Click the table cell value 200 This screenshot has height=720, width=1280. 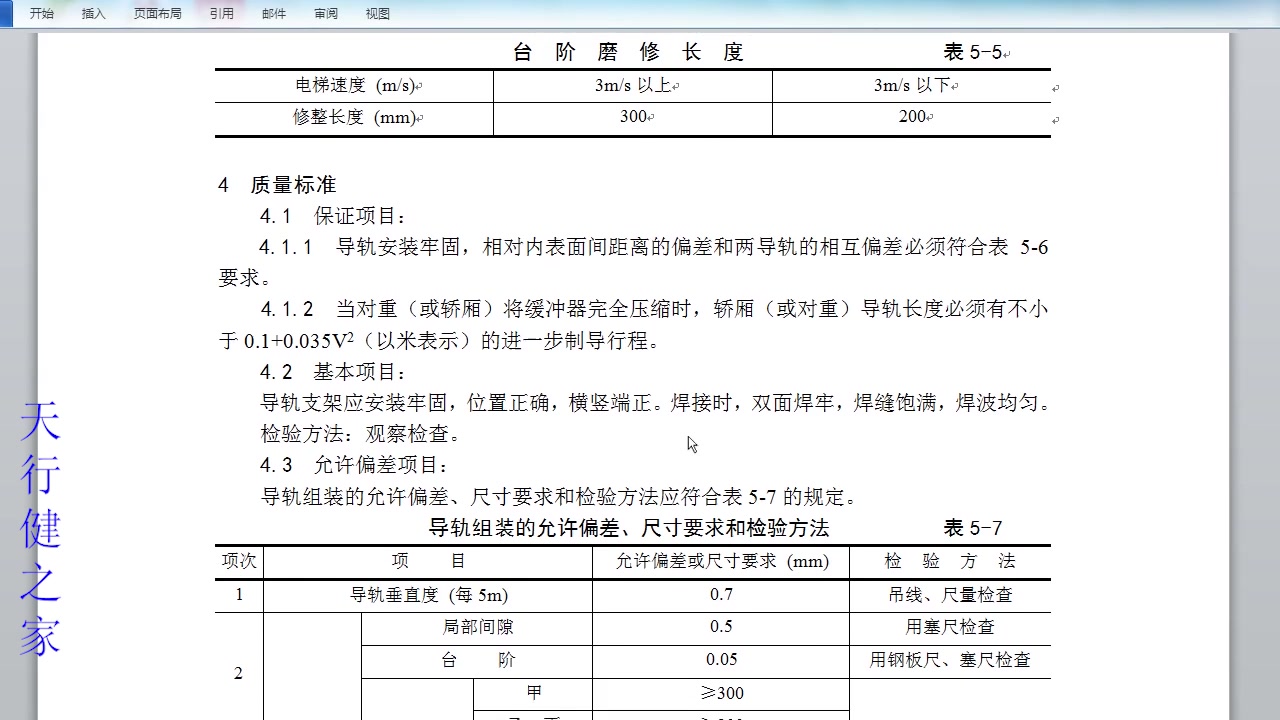coord(912,117)
